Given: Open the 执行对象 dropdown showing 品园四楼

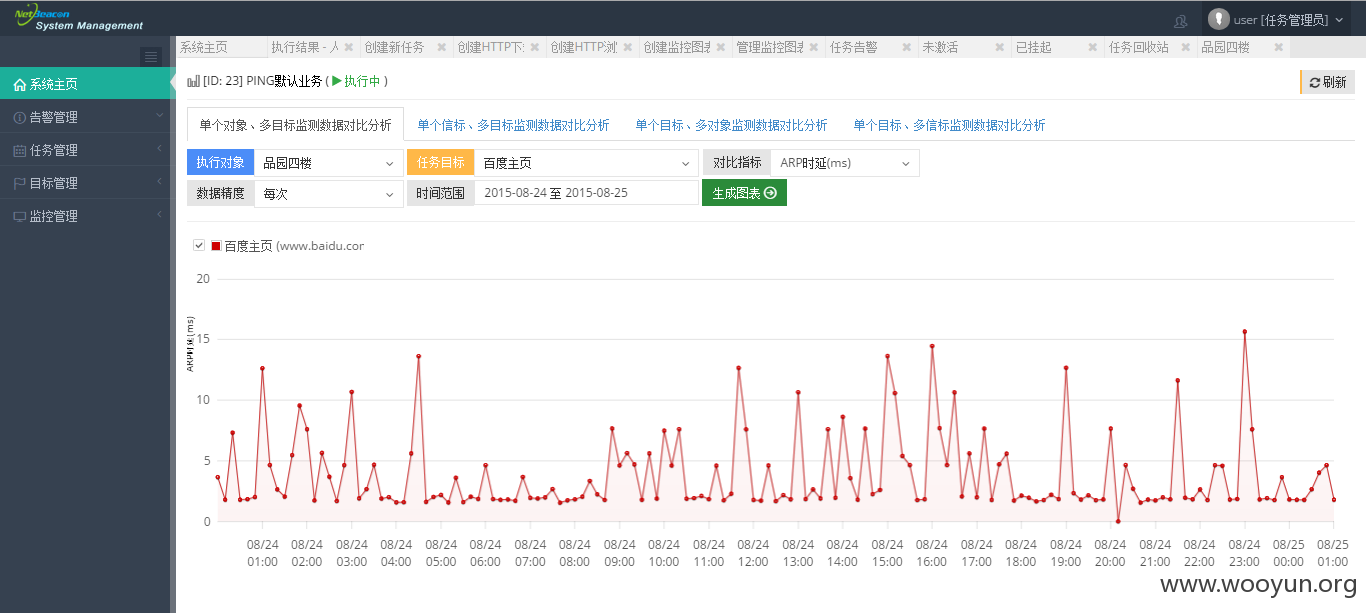Looking at the screenshot, I should (x=329, y=163).
